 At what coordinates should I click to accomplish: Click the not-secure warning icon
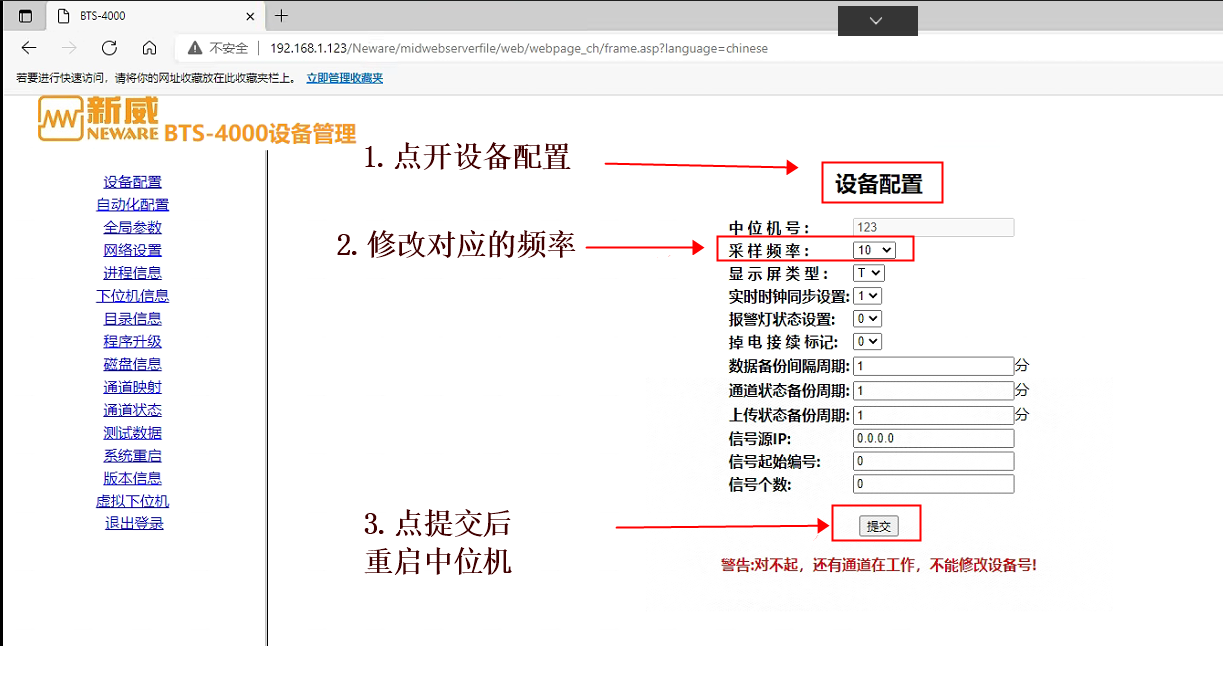(194, 48)
